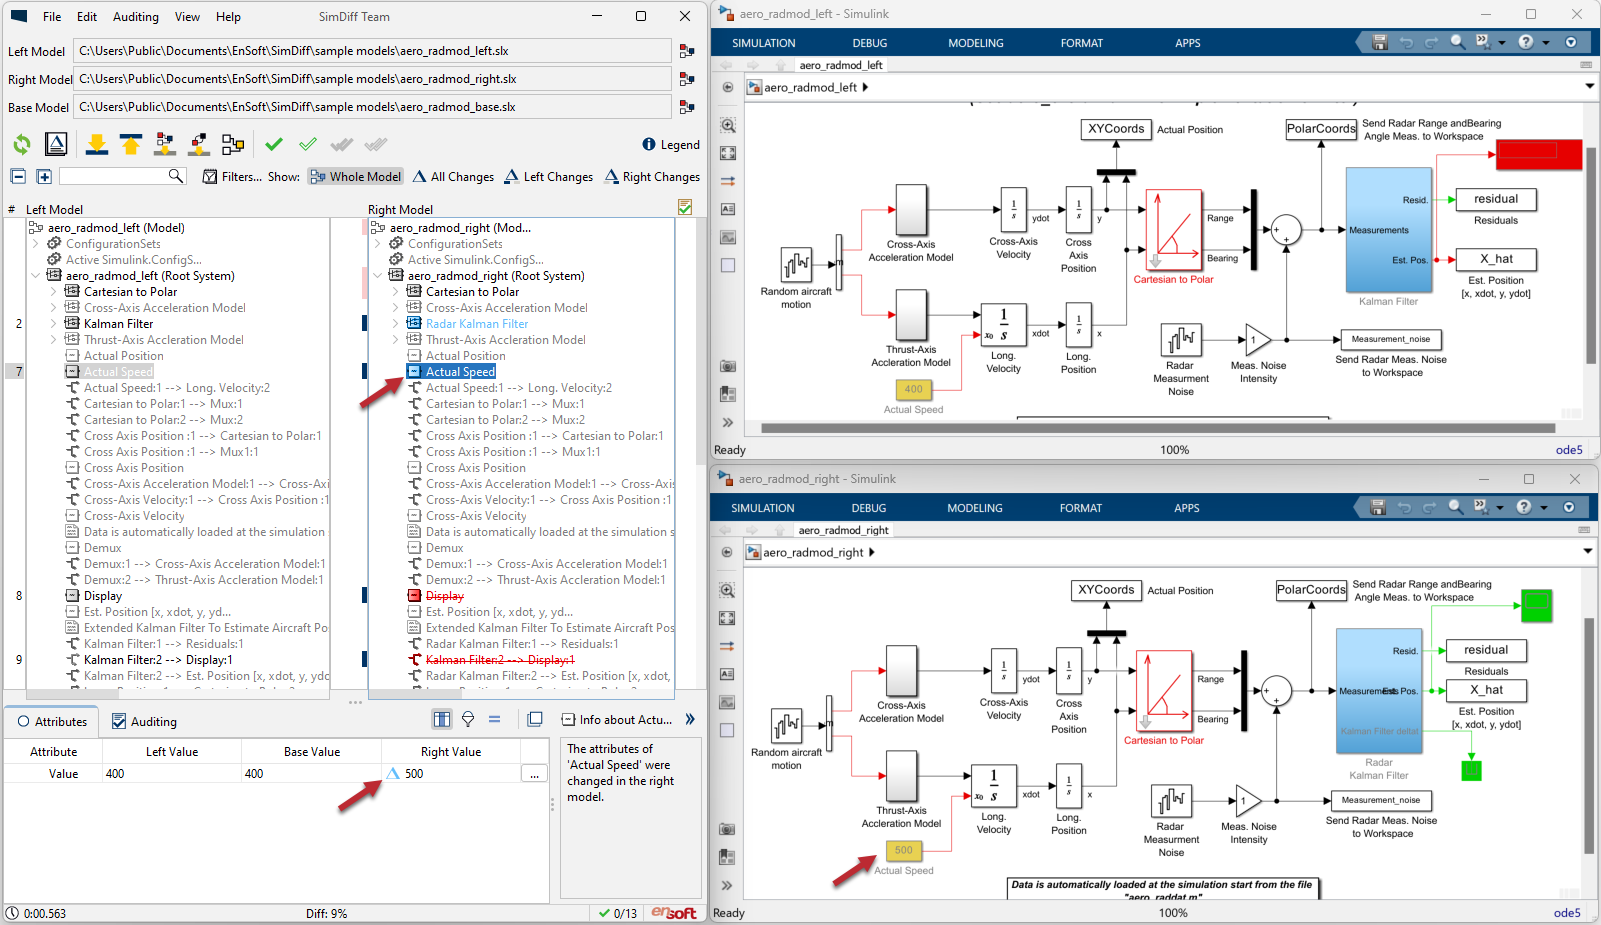Open the comparison report generation icon
Viewport: 1601px width, 925px height.
[x=56, y=144]
